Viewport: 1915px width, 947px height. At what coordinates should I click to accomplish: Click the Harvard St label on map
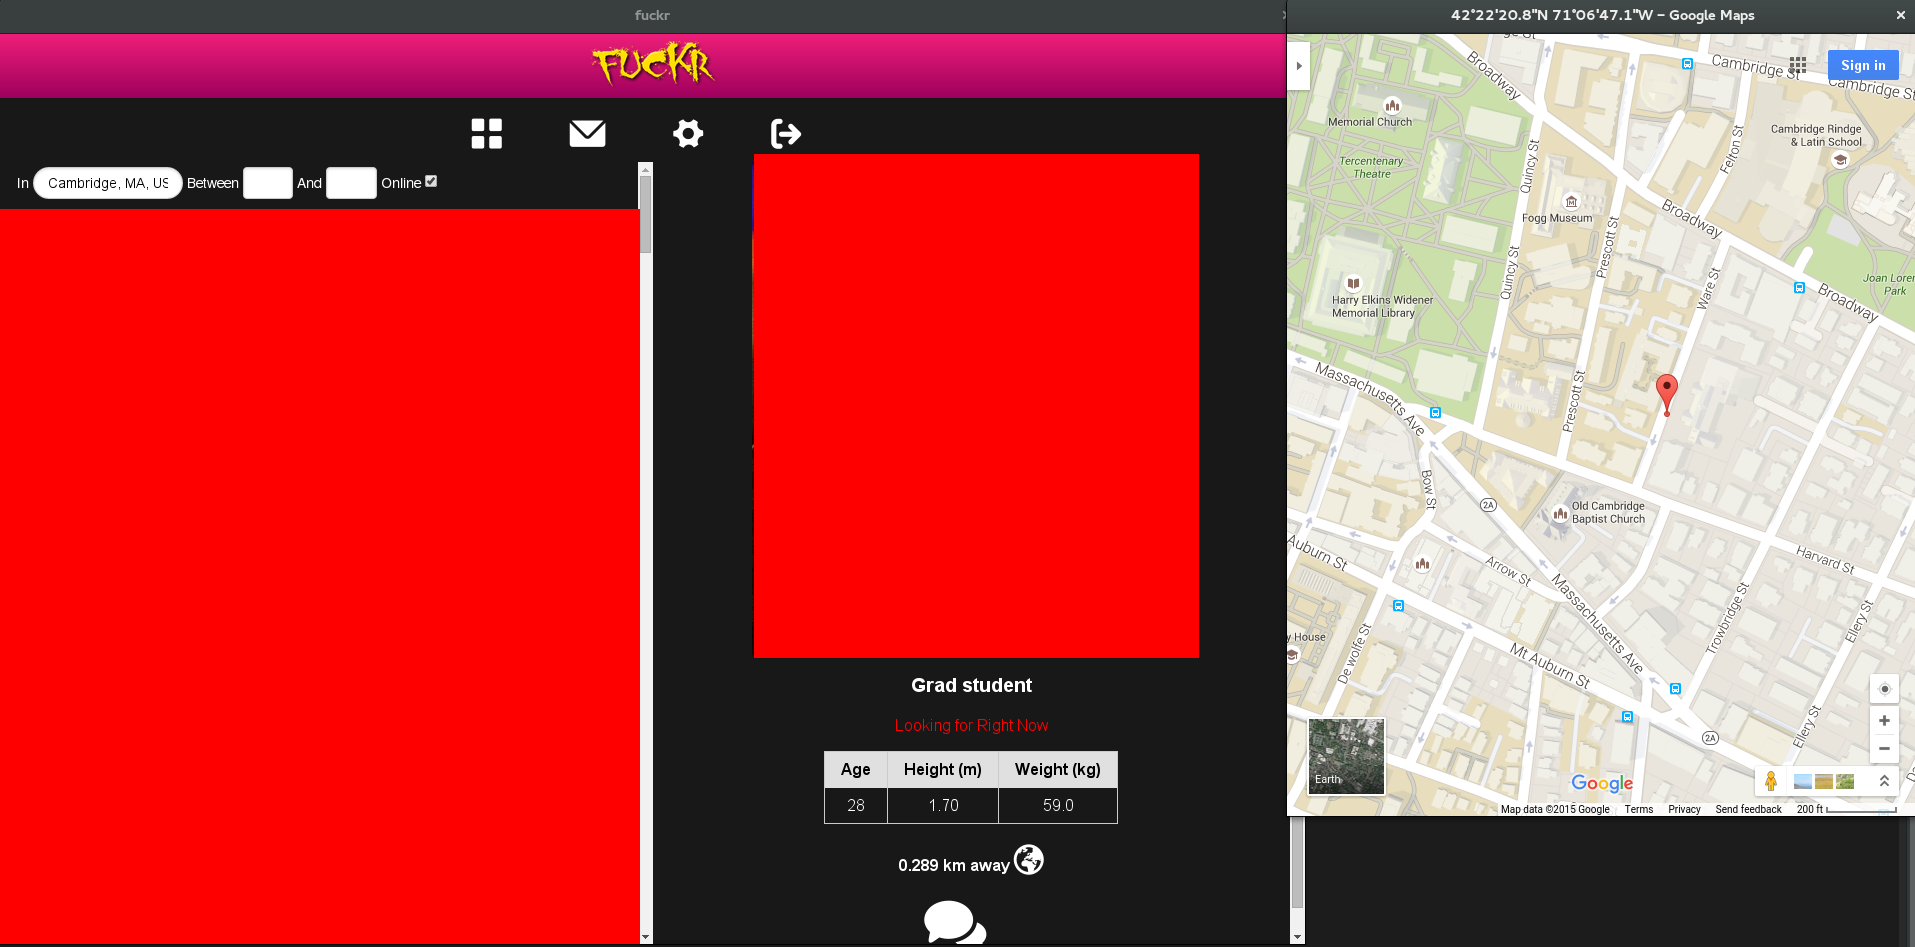pyautogui.click(x=1825, y=559)
